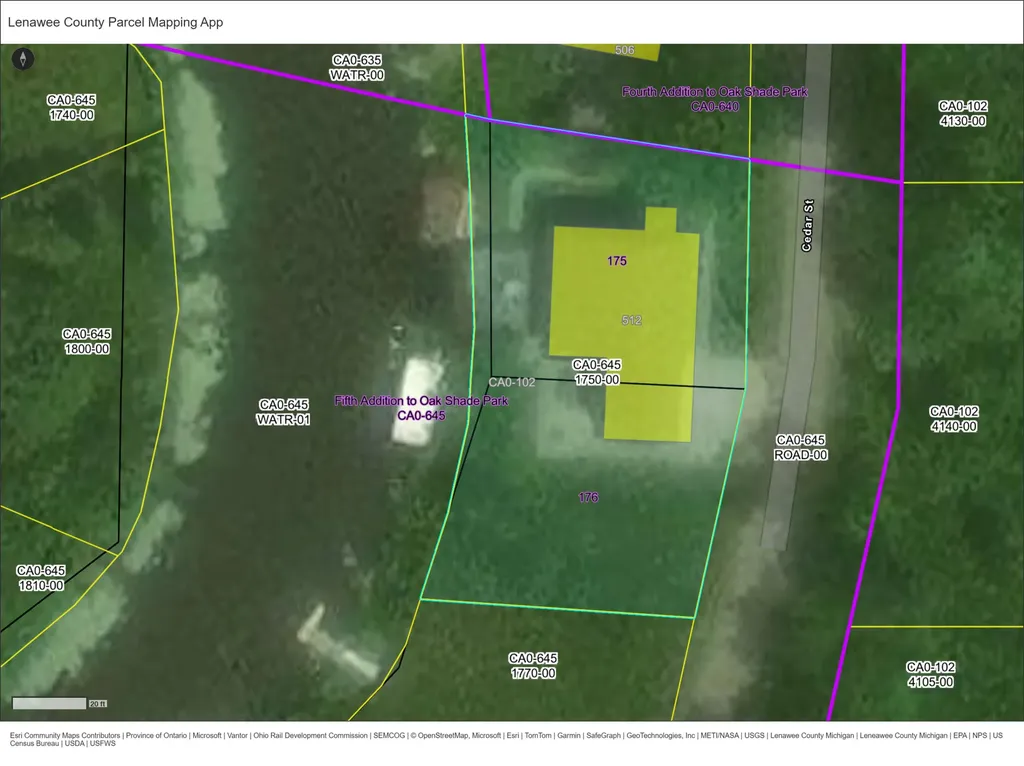Select parcel label CA0-645 1750-00
Screen dimensions: 1024x766
pos(597,372)
